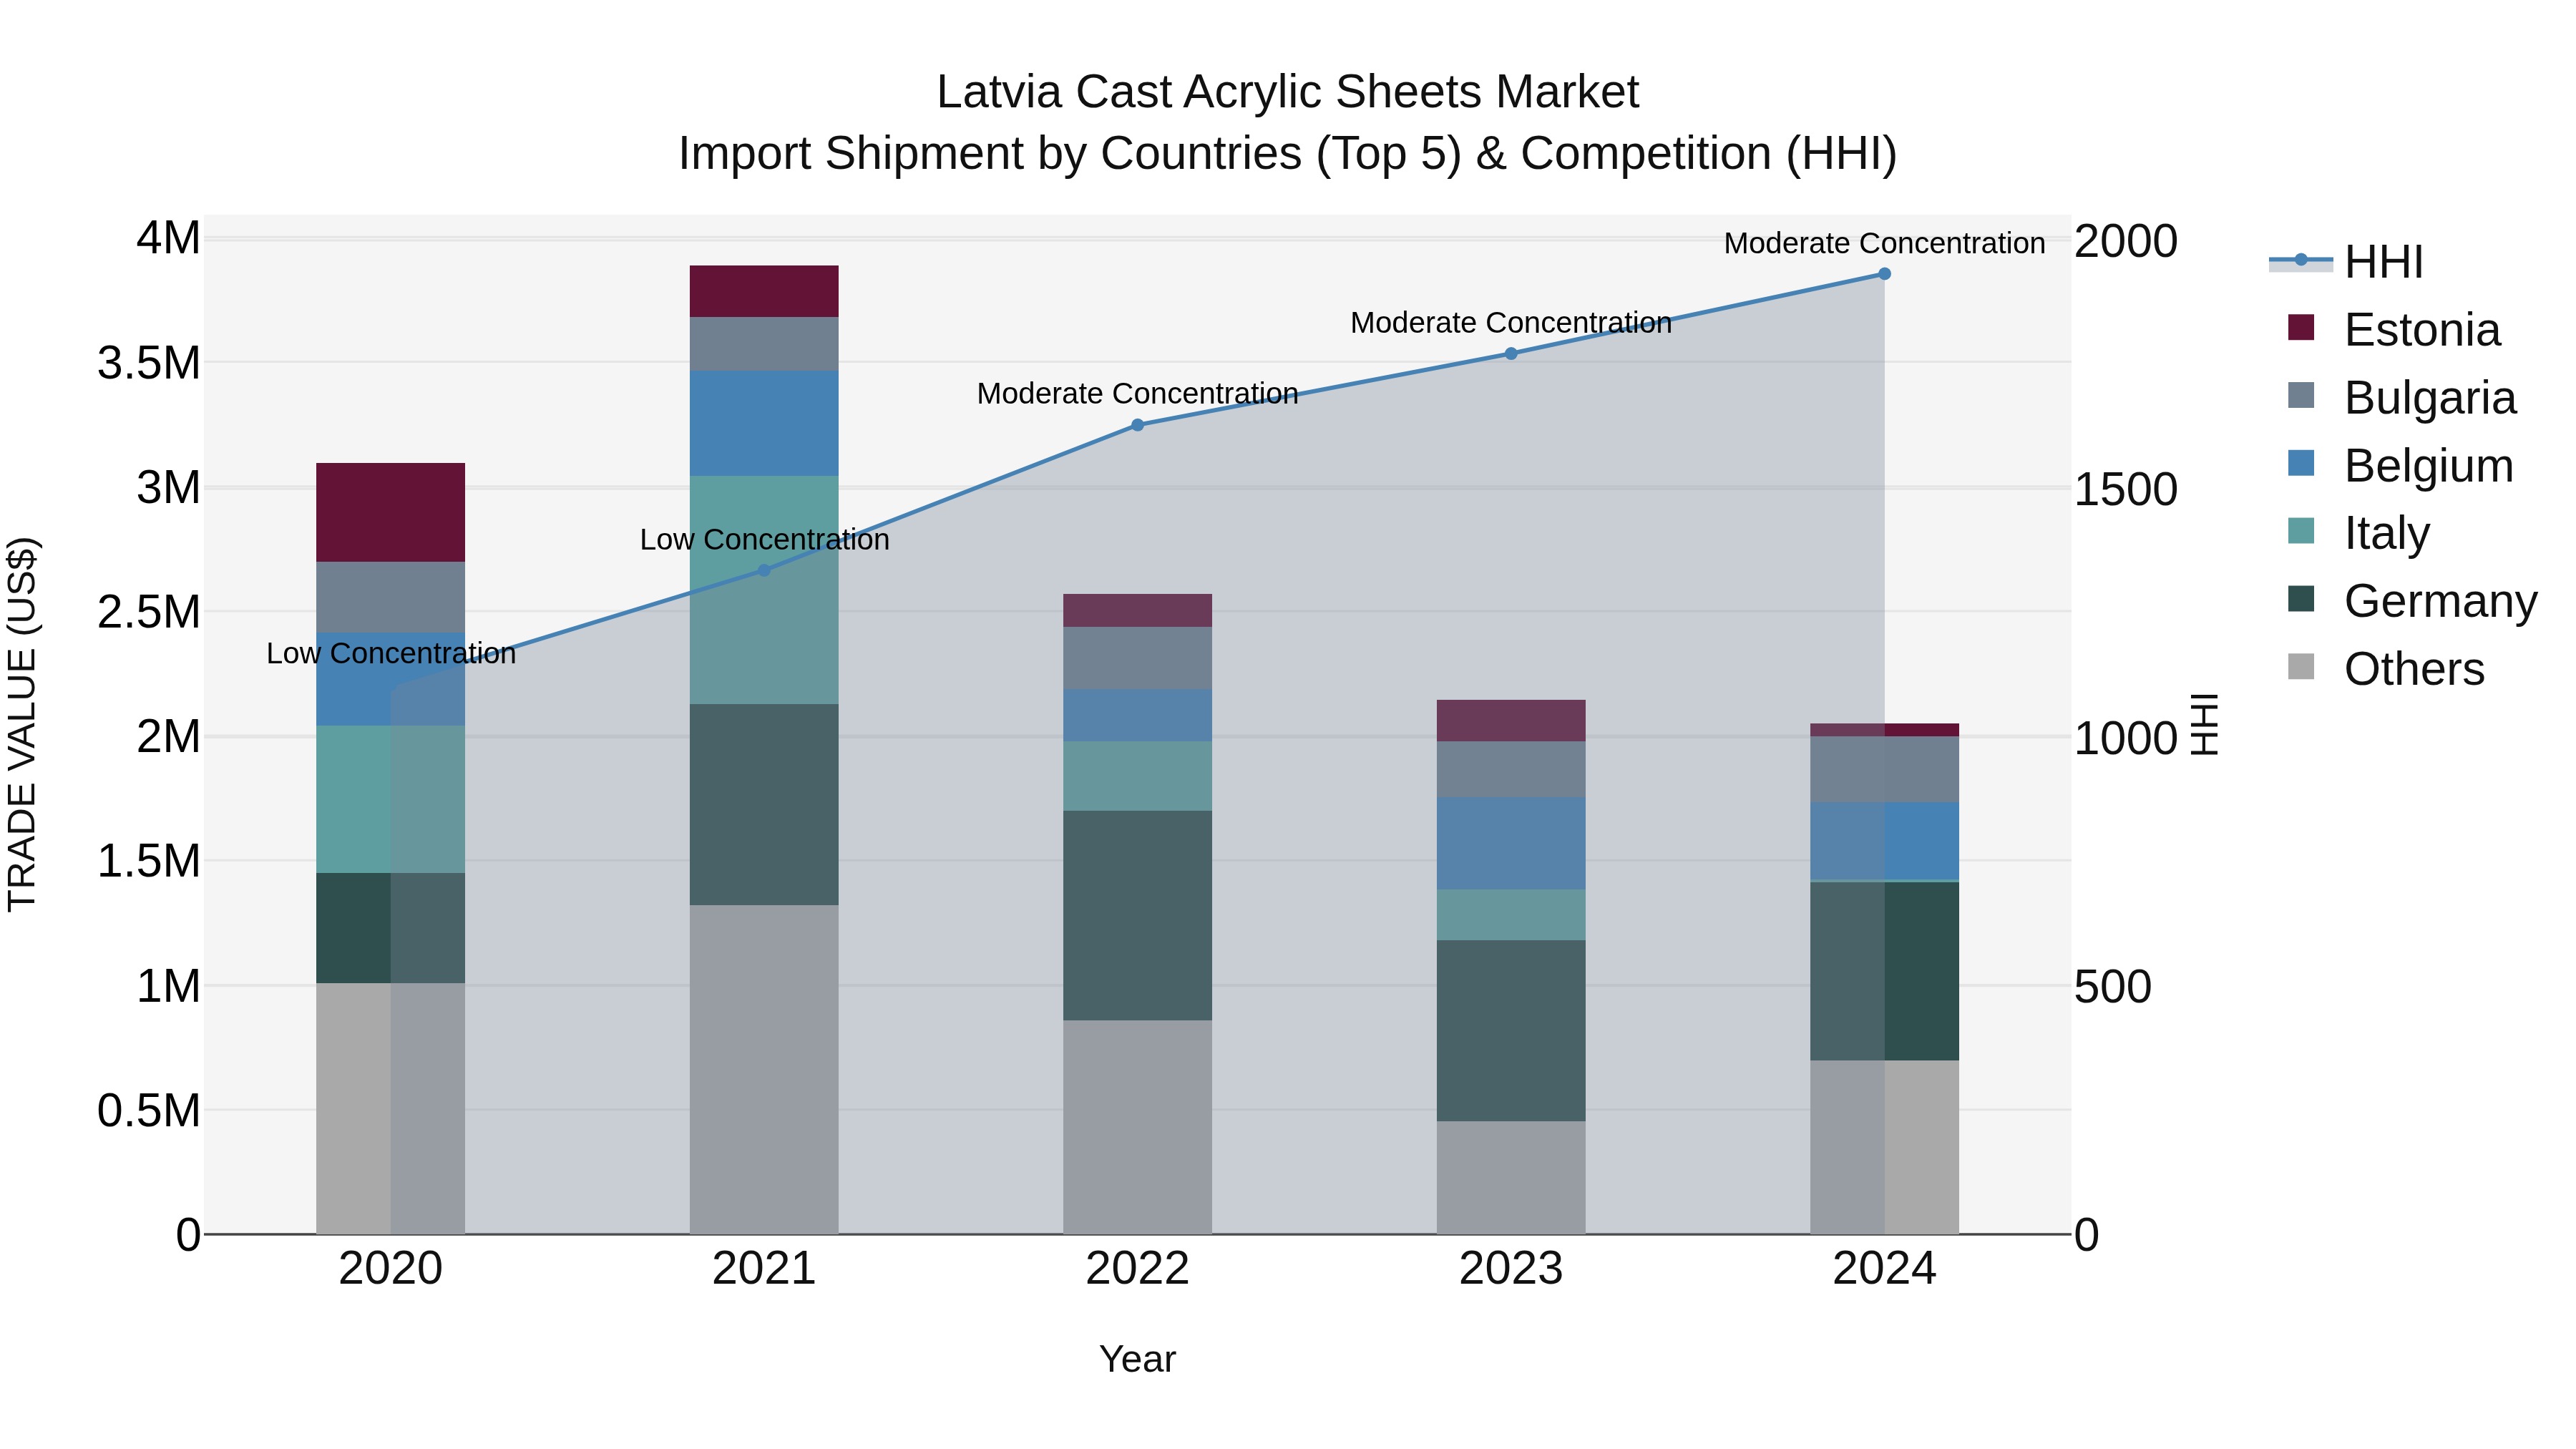Image resolution: width=2576 pixels, height=1449 pixels.
Task: Click the 4M tick on left axis
Action: coord(168,238)
